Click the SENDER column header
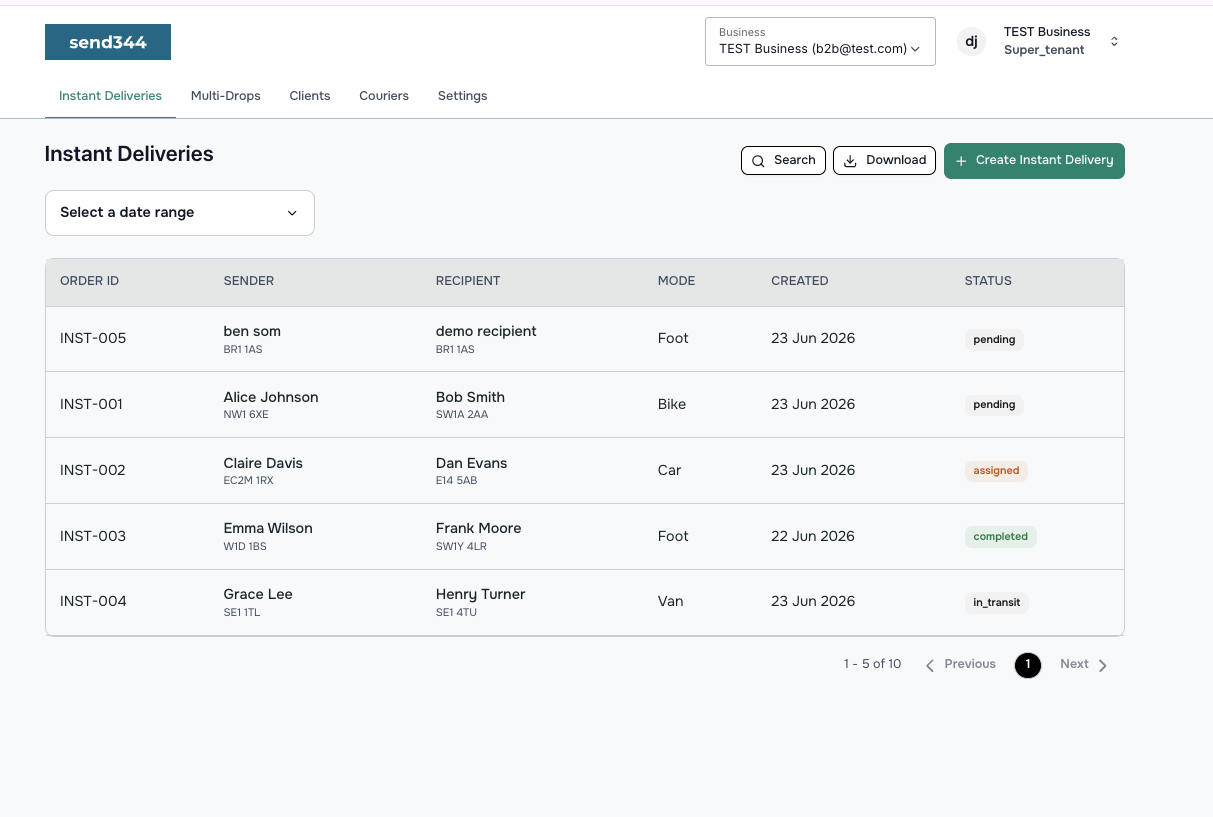The width and height of the screenshot is (1213, 817). 249,281
